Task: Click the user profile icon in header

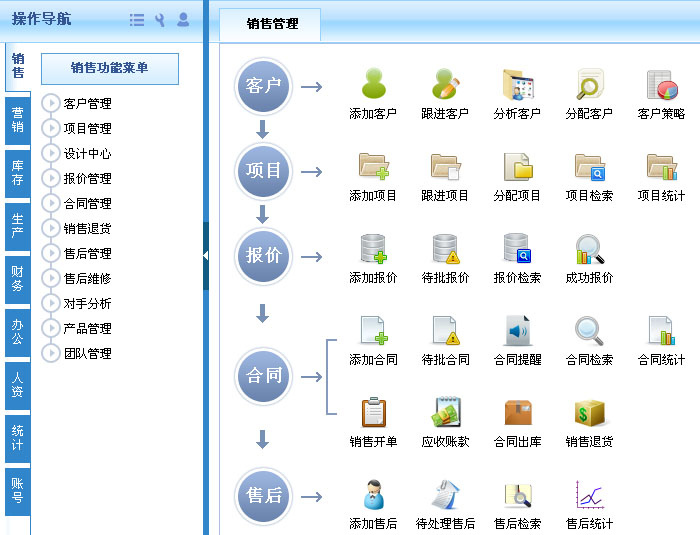Action: coord(183,19)
